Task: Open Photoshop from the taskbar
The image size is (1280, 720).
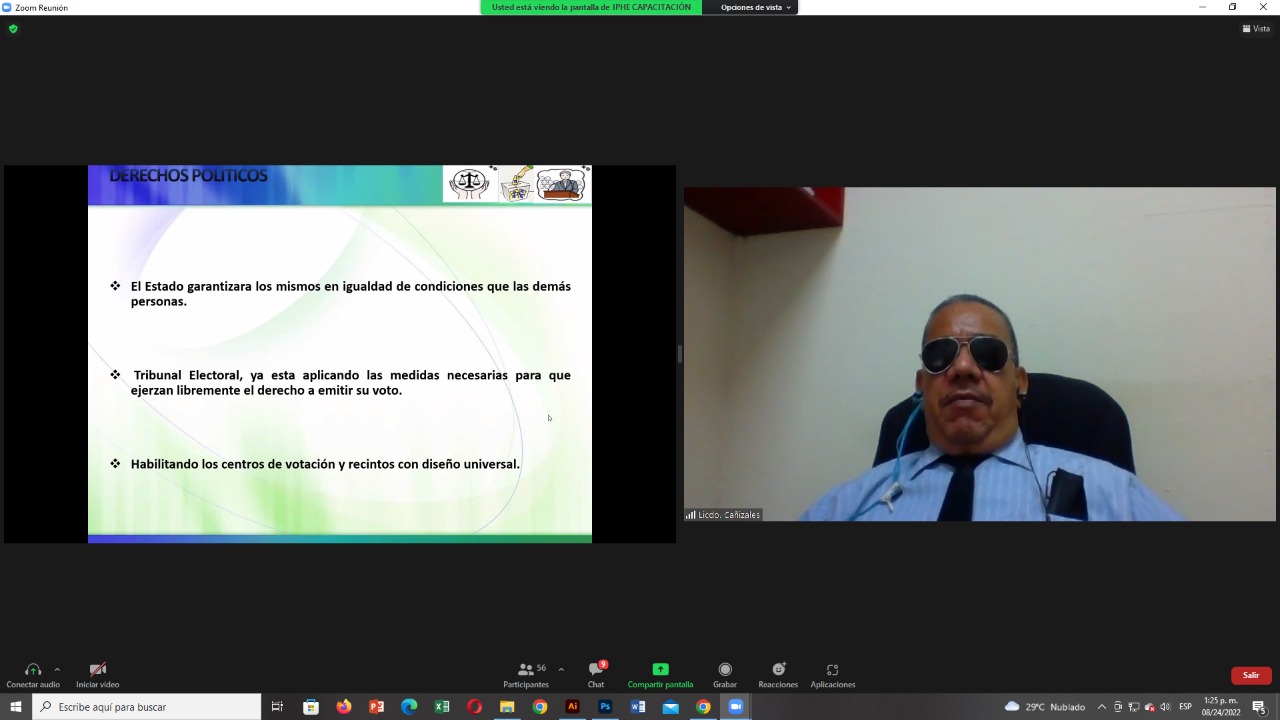Action: click(x=605, y=707)
